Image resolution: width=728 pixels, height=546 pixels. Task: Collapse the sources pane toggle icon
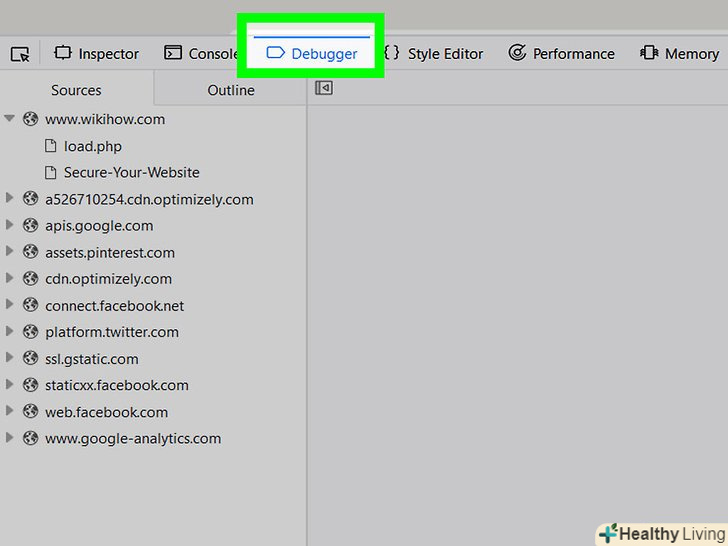click(x=324, y=88)
